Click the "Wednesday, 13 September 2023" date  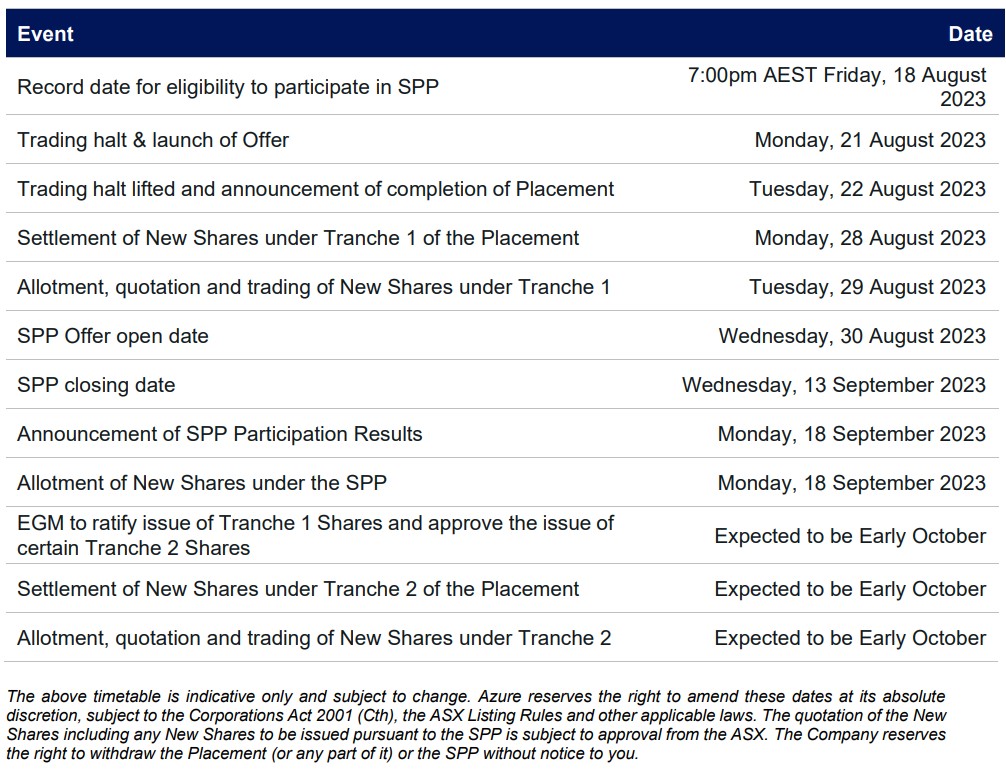(833, 385)
